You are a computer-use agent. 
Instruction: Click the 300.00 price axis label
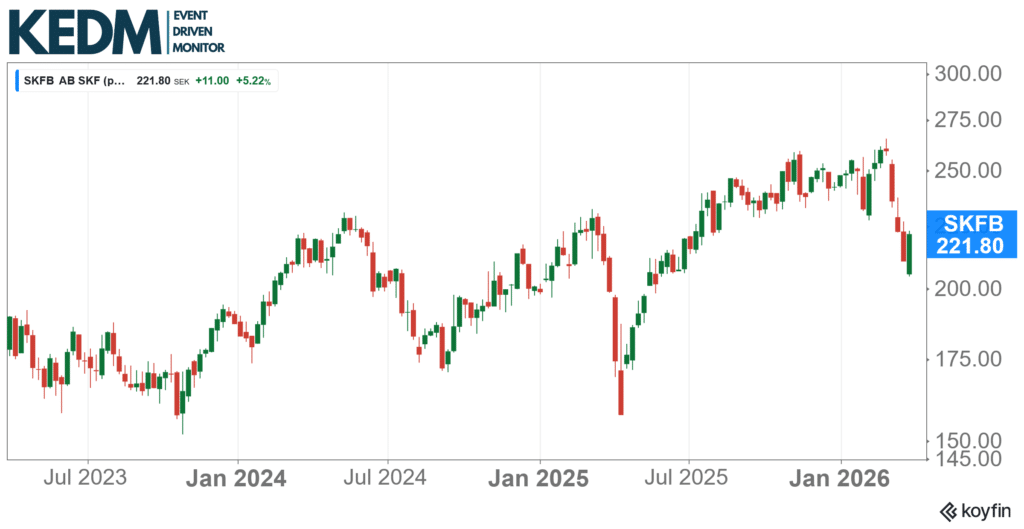[966, 74]
